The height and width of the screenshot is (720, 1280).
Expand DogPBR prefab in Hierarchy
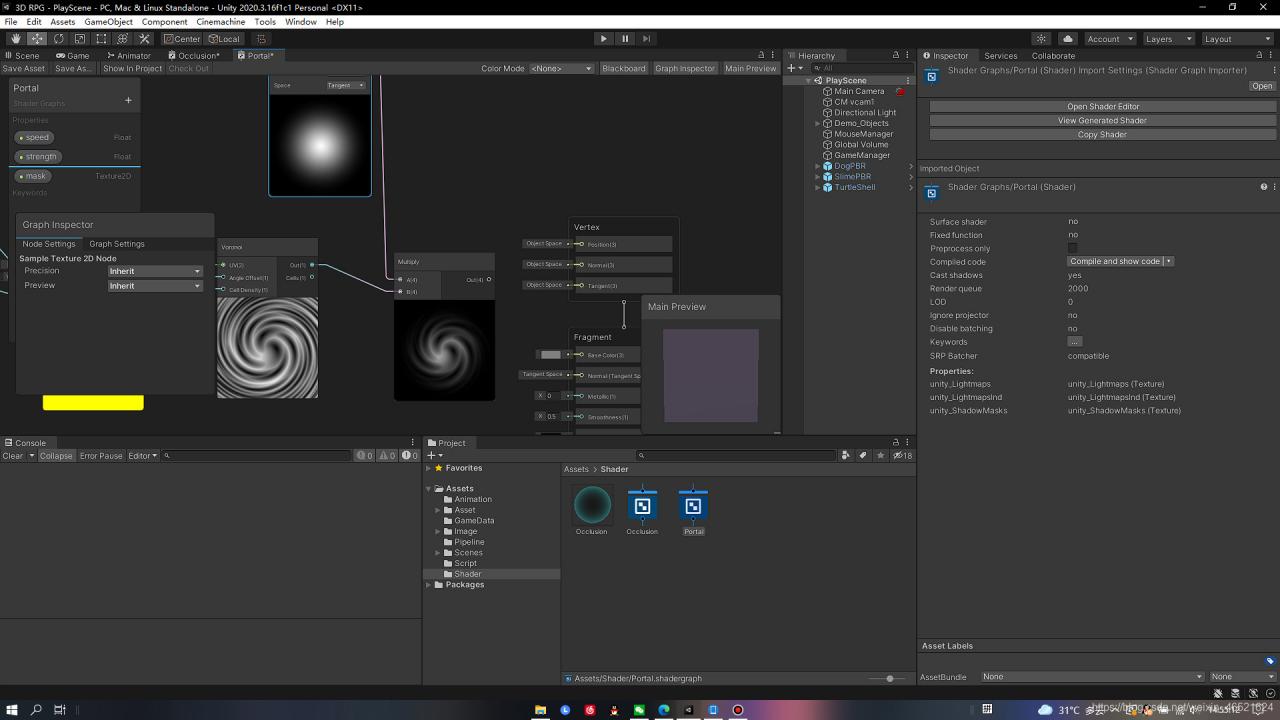point(819,166)
